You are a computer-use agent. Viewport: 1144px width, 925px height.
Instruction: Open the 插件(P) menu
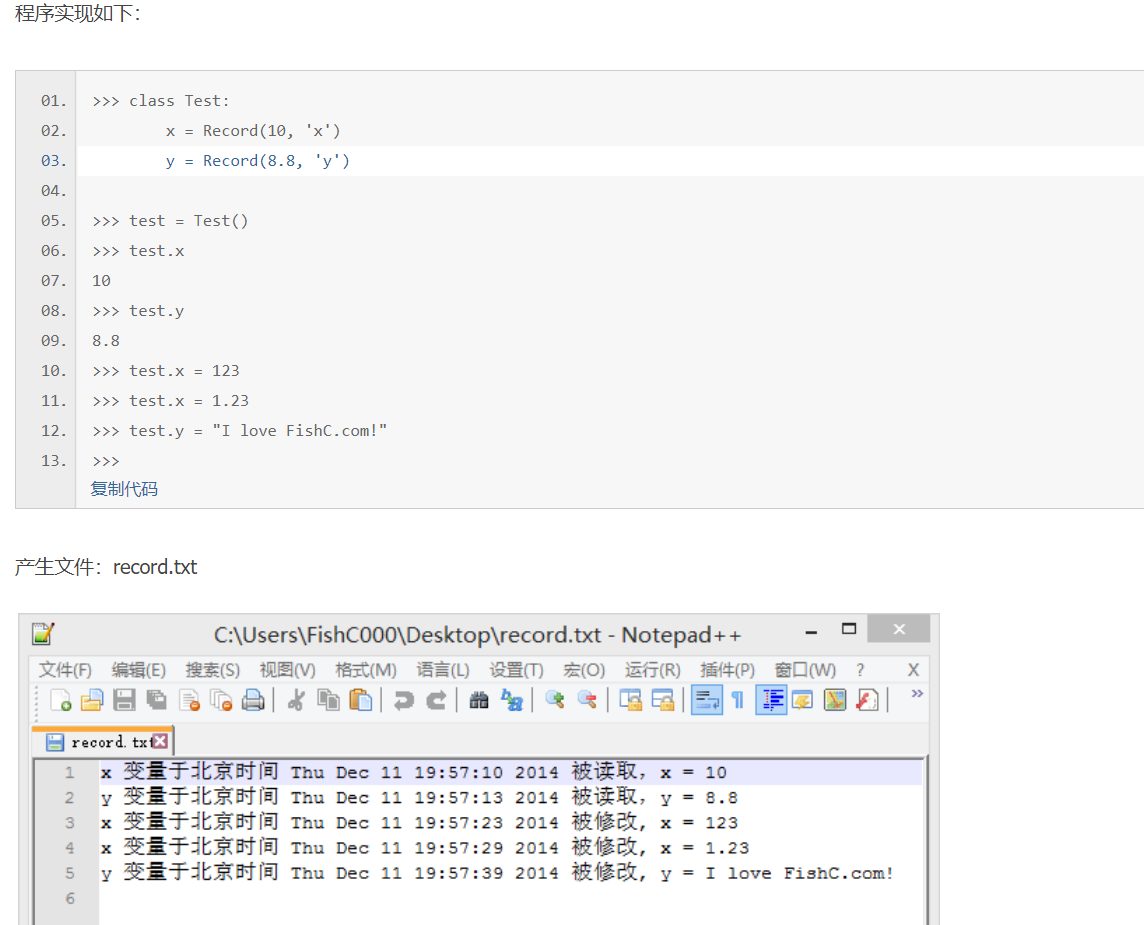(x=727, y=670)
